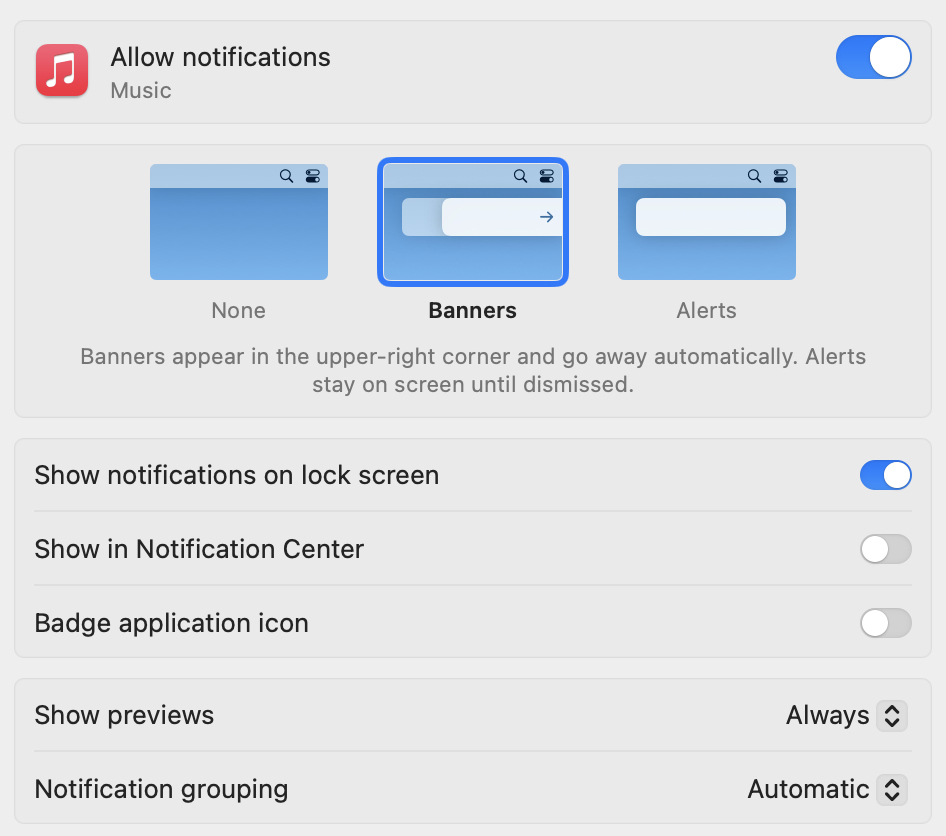Viewport: 946px width, 836px height.
Task: Click search icon in None thumbnail
Action: 287,176
